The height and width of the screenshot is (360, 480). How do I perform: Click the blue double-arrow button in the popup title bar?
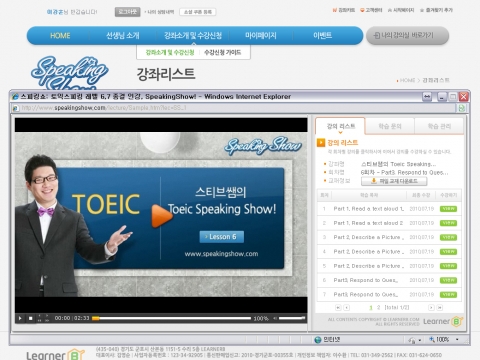tap(427, 97)
